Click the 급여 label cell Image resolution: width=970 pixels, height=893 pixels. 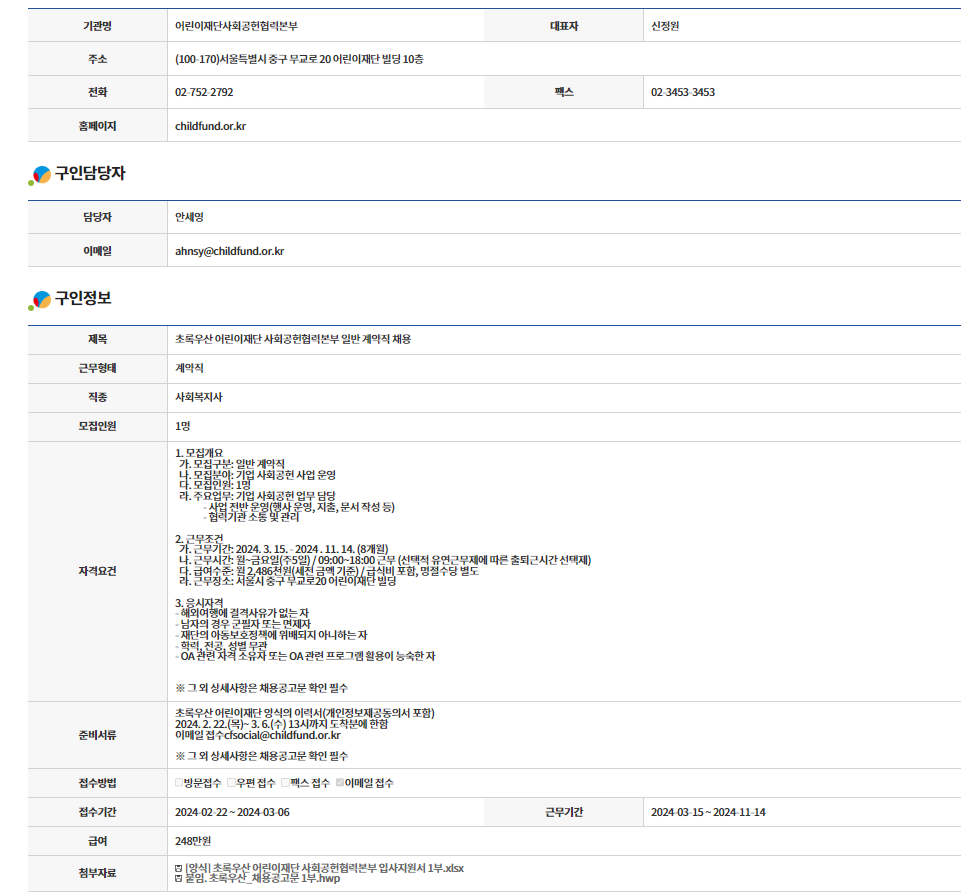(x=98, y=841)
